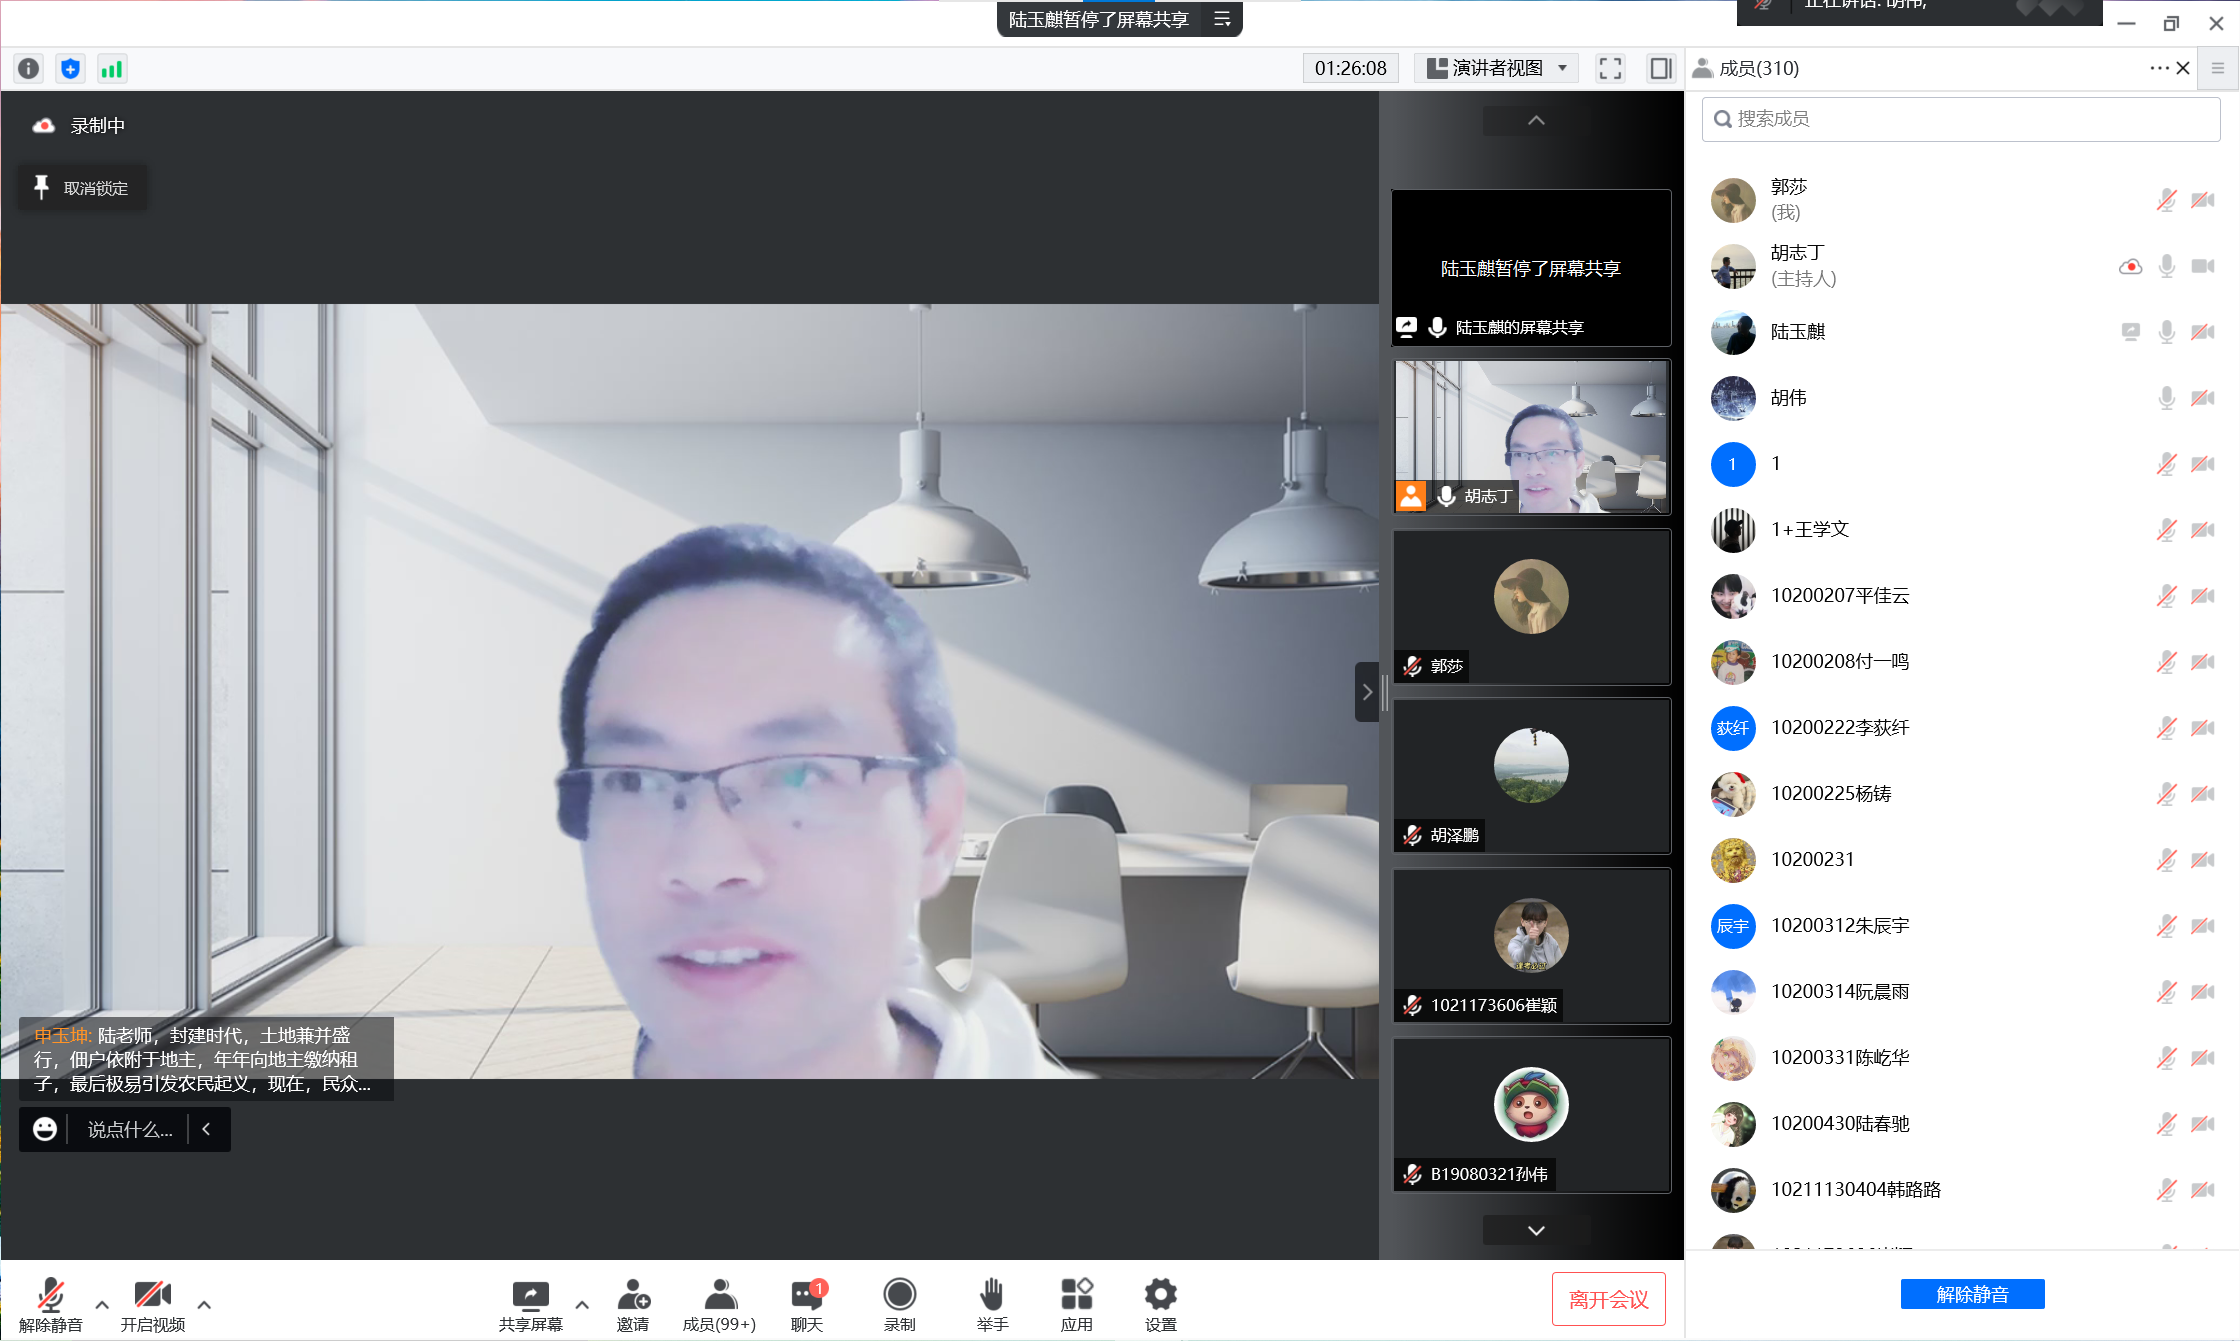Open the 成员(99+) members tab
Screen dimensions: 2240x1341
coord(719,1303)
